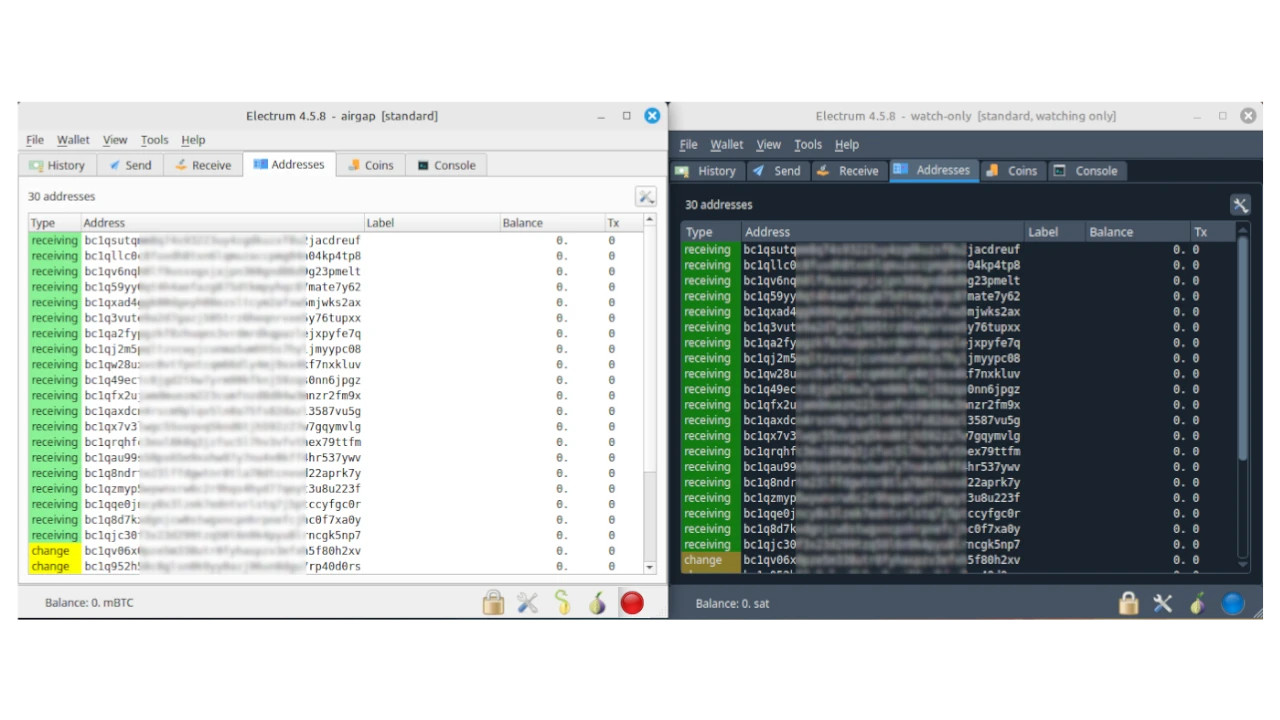Click the seed sprout icon in airgap window

(562, 602)
